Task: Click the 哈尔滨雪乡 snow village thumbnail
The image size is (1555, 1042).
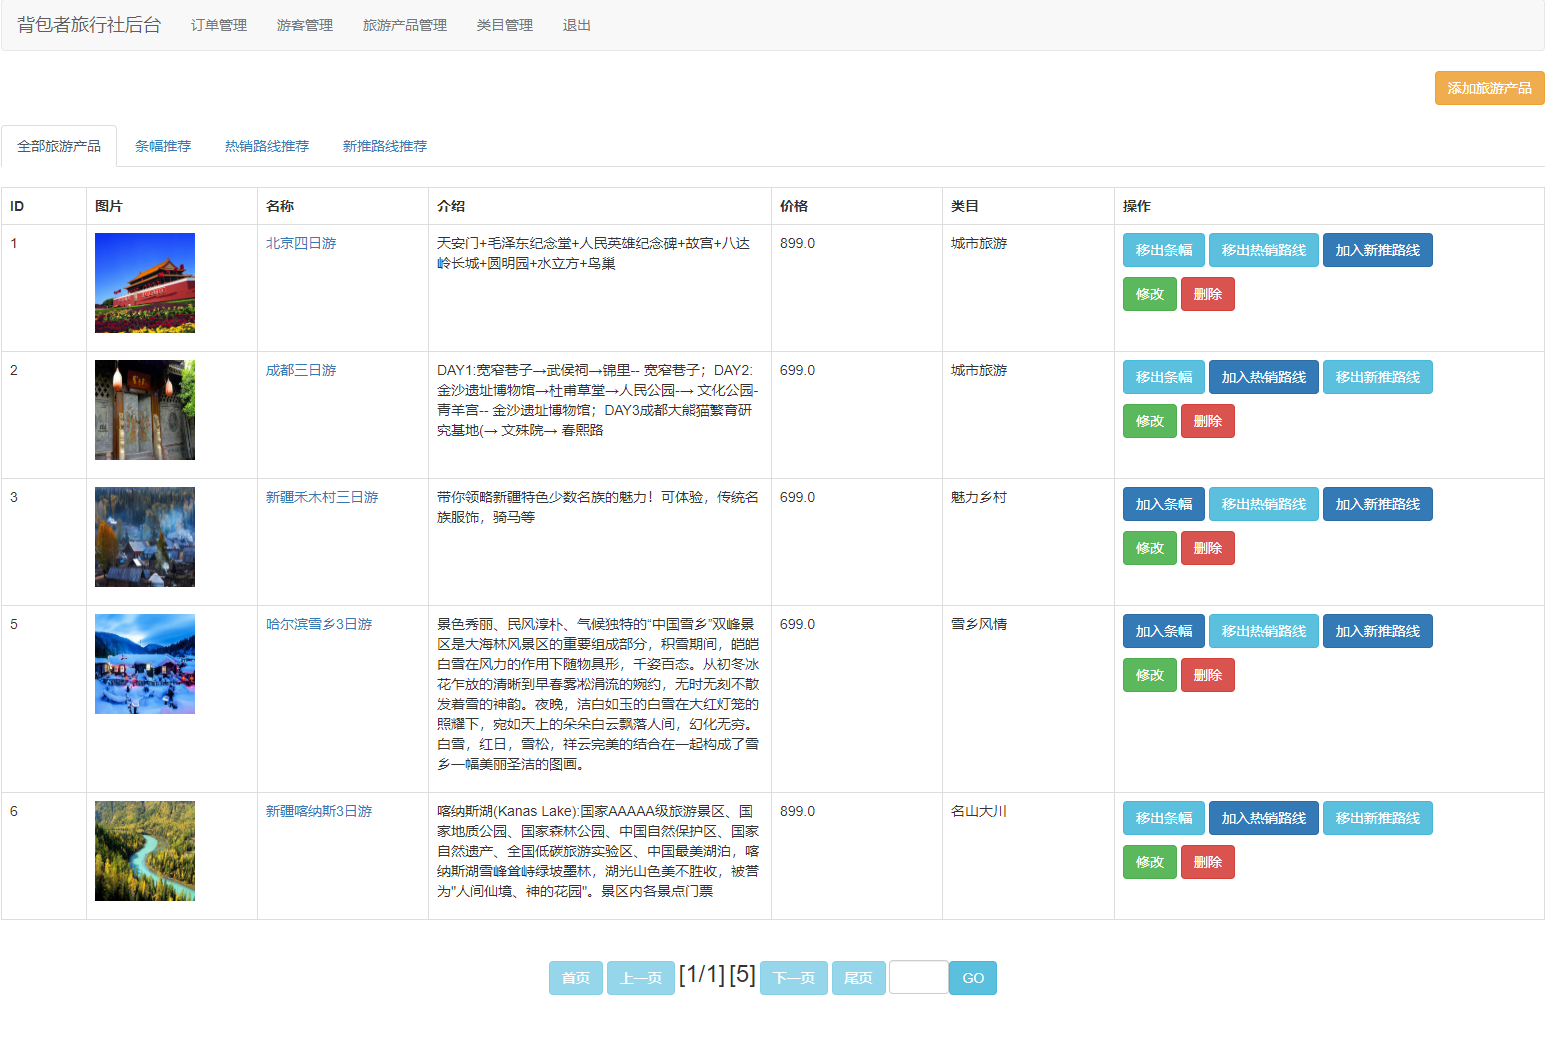Action: (145, 664)
